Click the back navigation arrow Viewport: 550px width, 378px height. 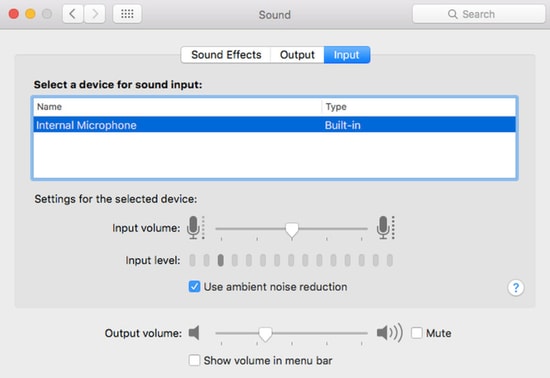pyautogui.click(x=73, y=14)
